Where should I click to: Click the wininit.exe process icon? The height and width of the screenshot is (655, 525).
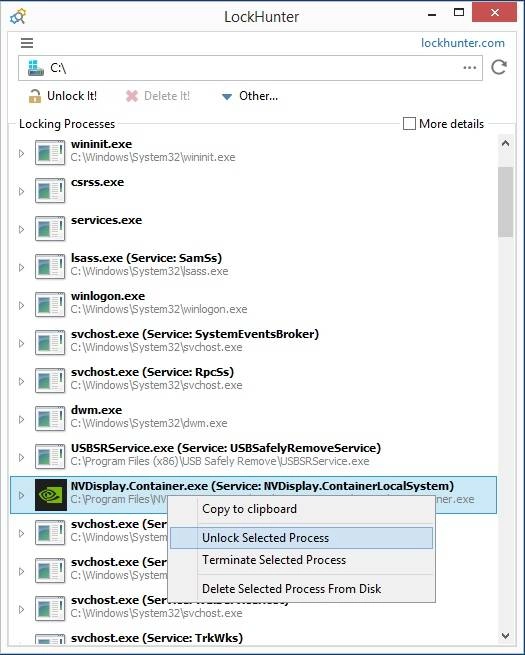point(50,152)
